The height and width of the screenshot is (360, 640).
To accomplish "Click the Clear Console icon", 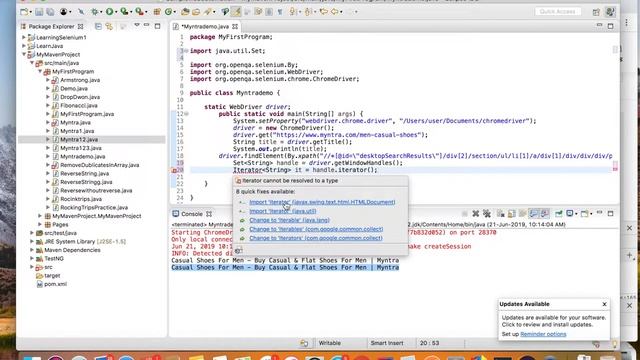I will 501,213.
